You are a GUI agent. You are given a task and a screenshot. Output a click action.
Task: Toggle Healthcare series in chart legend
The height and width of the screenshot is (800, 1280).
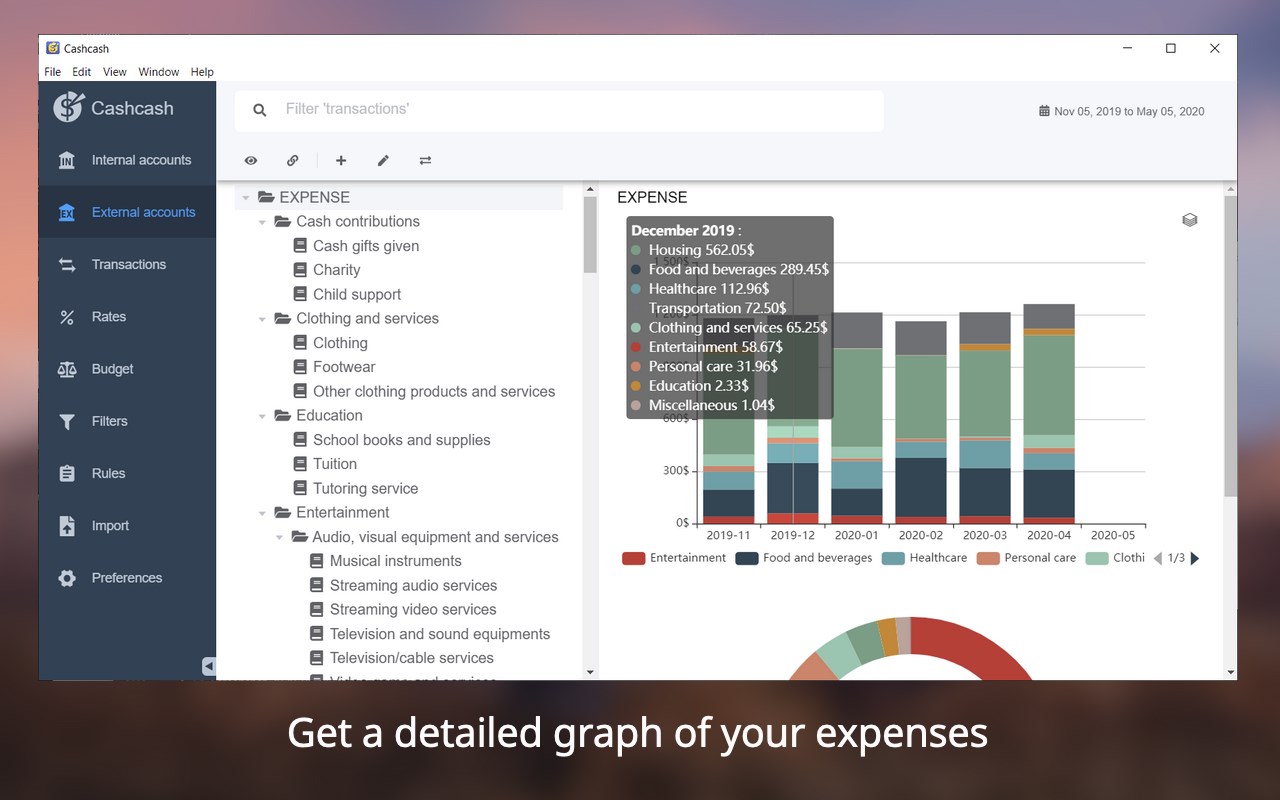coord(924,558)
